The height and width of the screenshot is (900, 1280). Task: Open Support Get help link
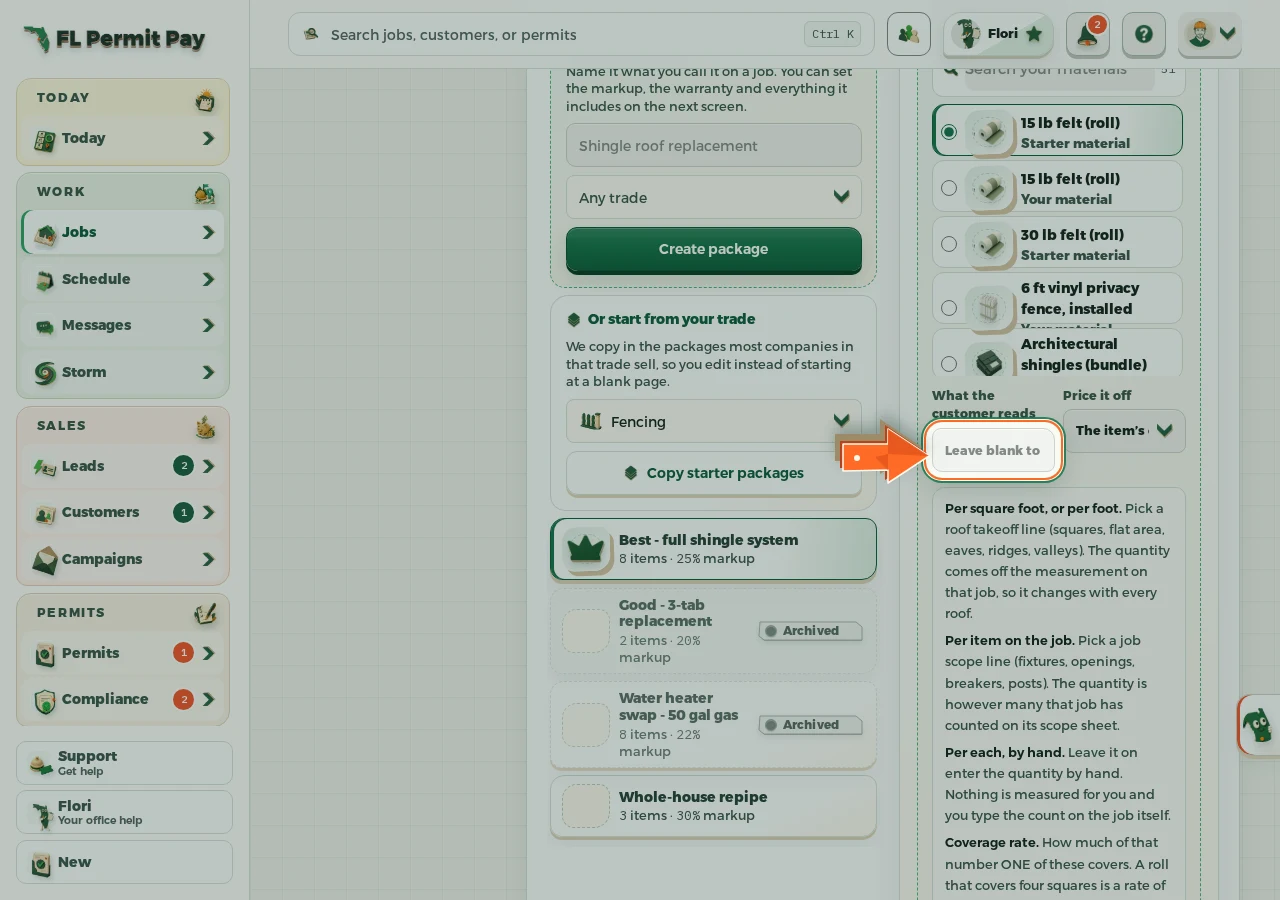125,763
